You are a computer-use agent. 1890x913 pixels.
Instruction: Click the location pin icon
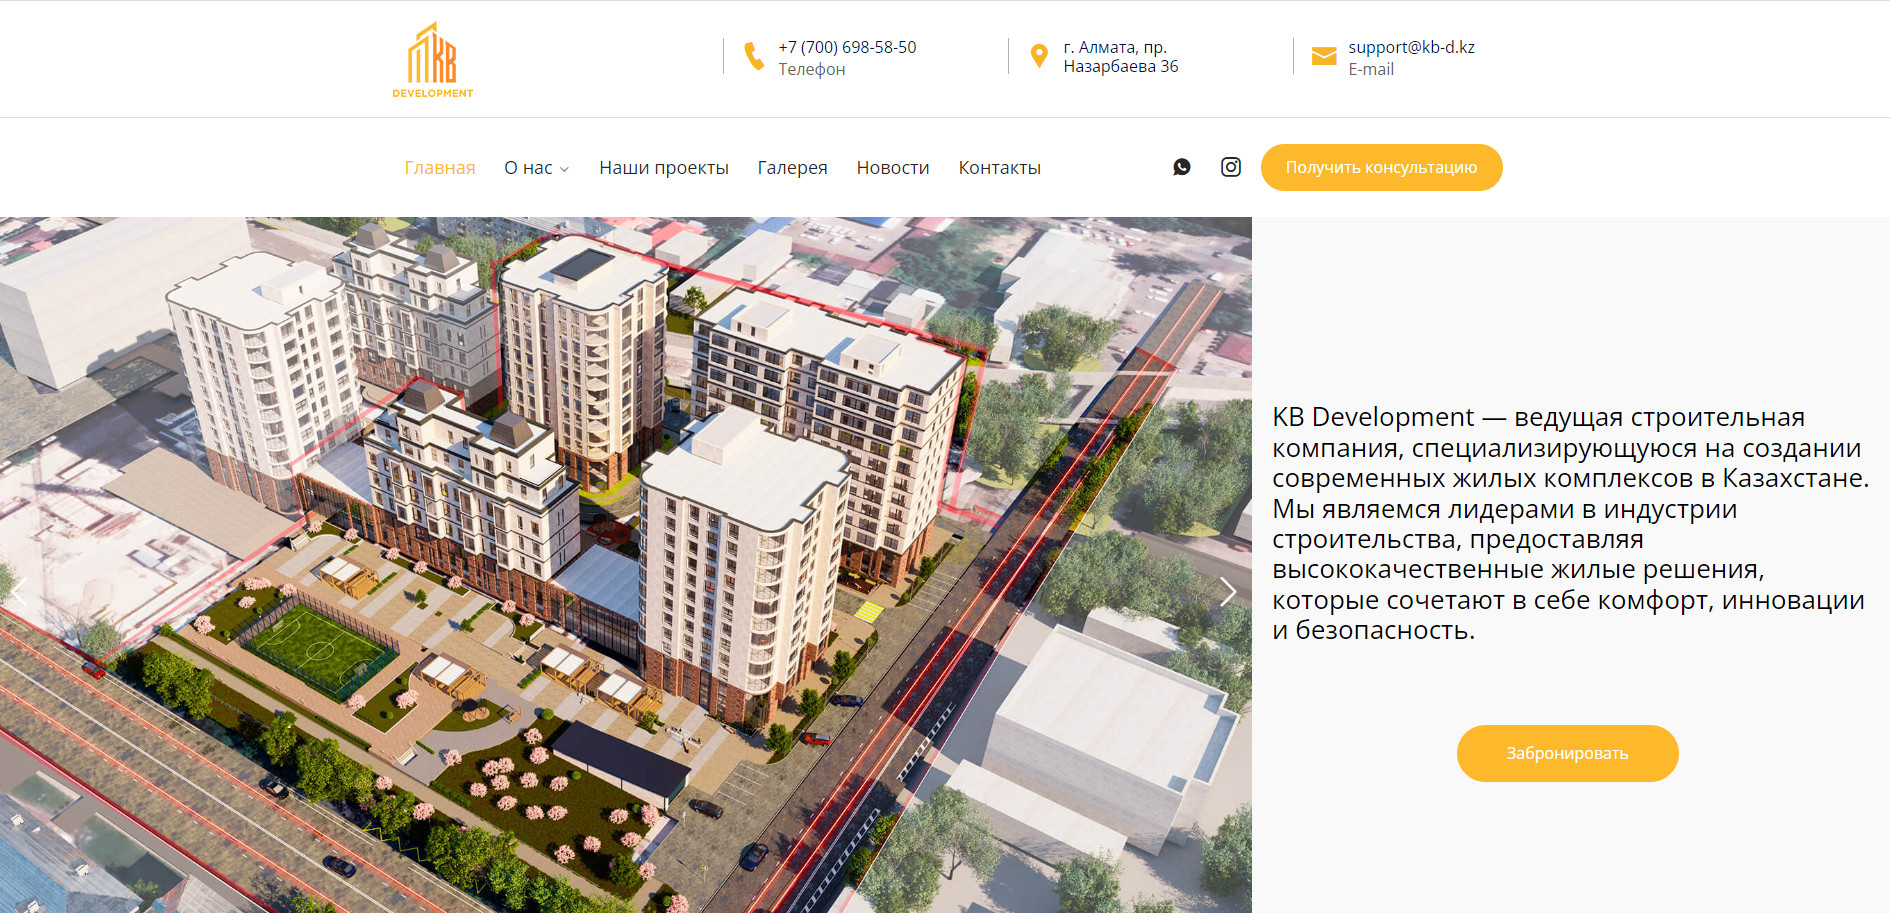1039,56
